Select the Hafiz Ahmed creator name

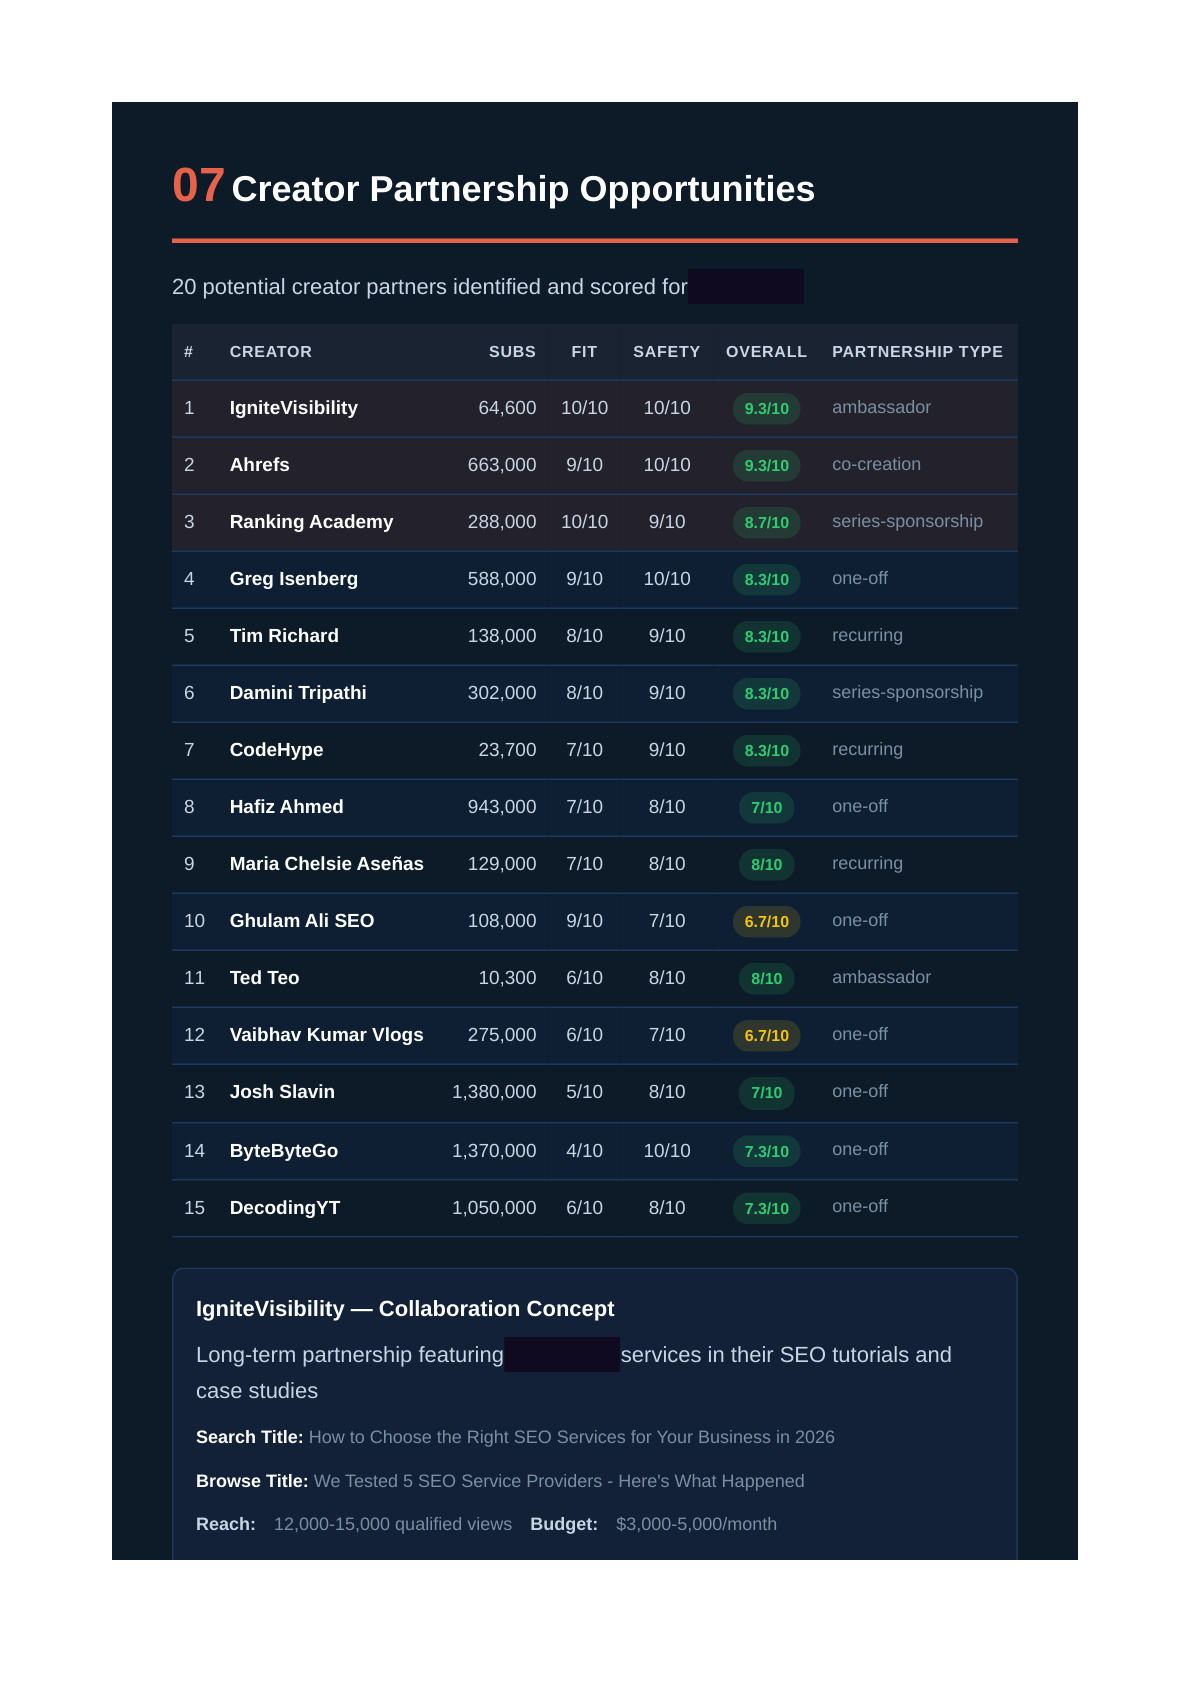[286, 807]
